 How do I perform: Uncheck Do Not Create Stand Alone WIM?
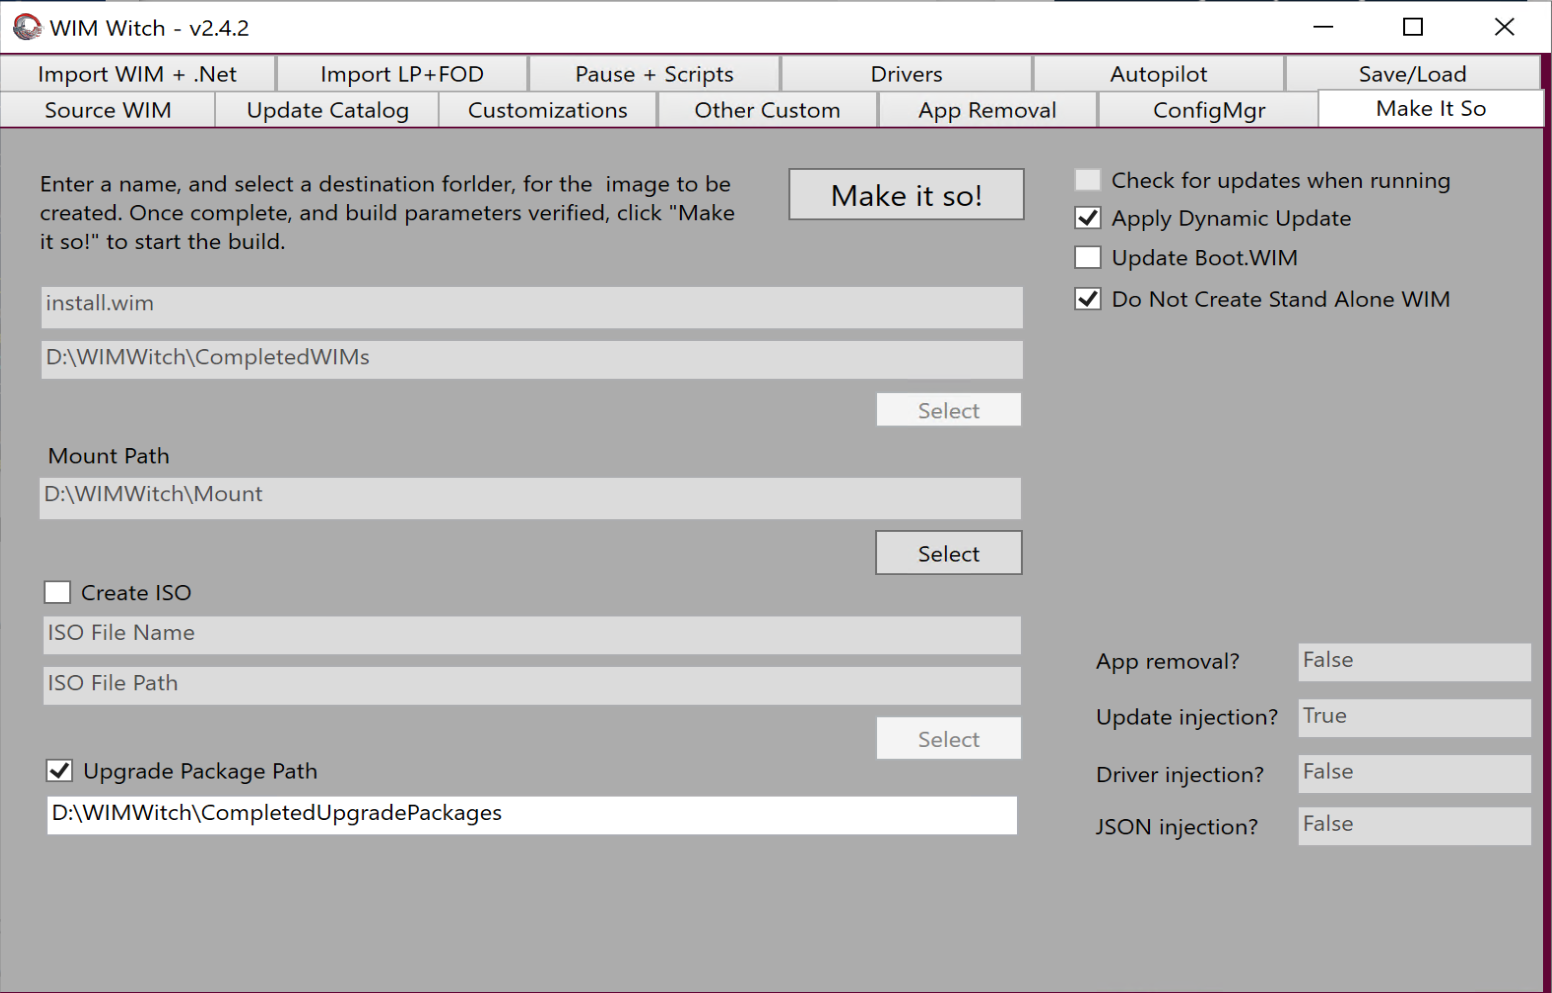[x=1088, y=299]
